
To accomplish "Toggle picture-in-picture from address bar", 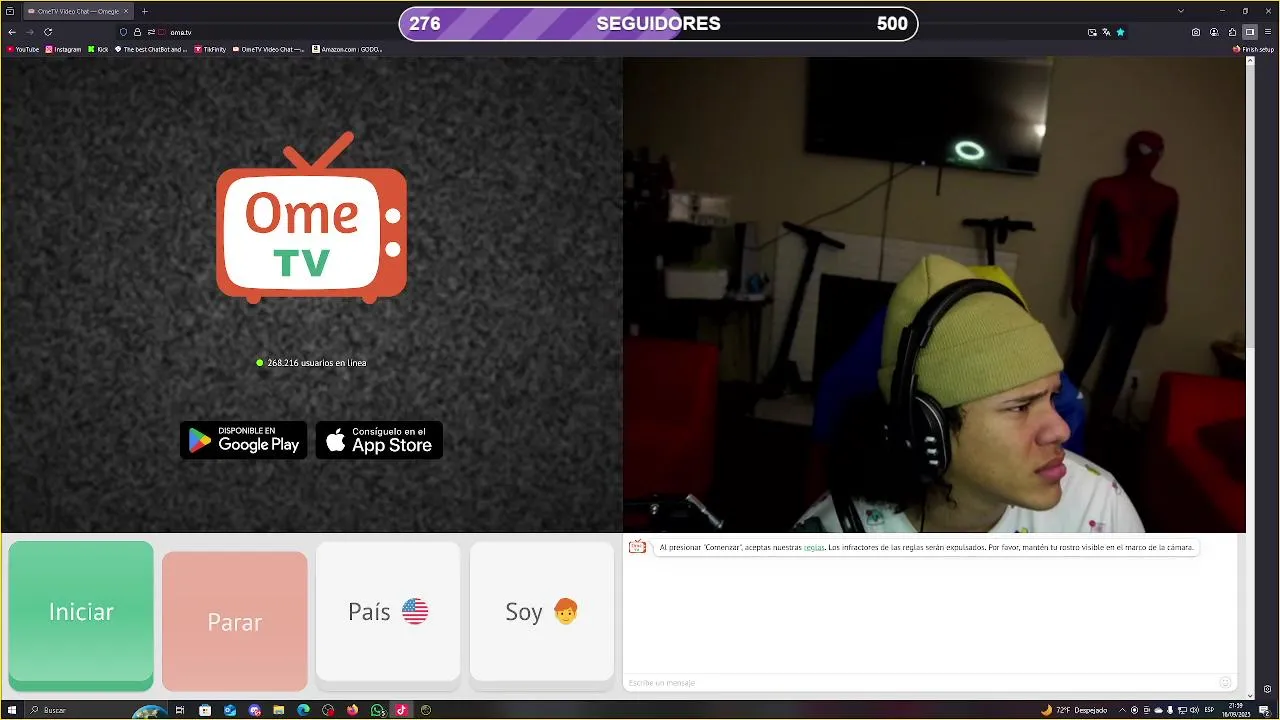I will click(1092, 32).
